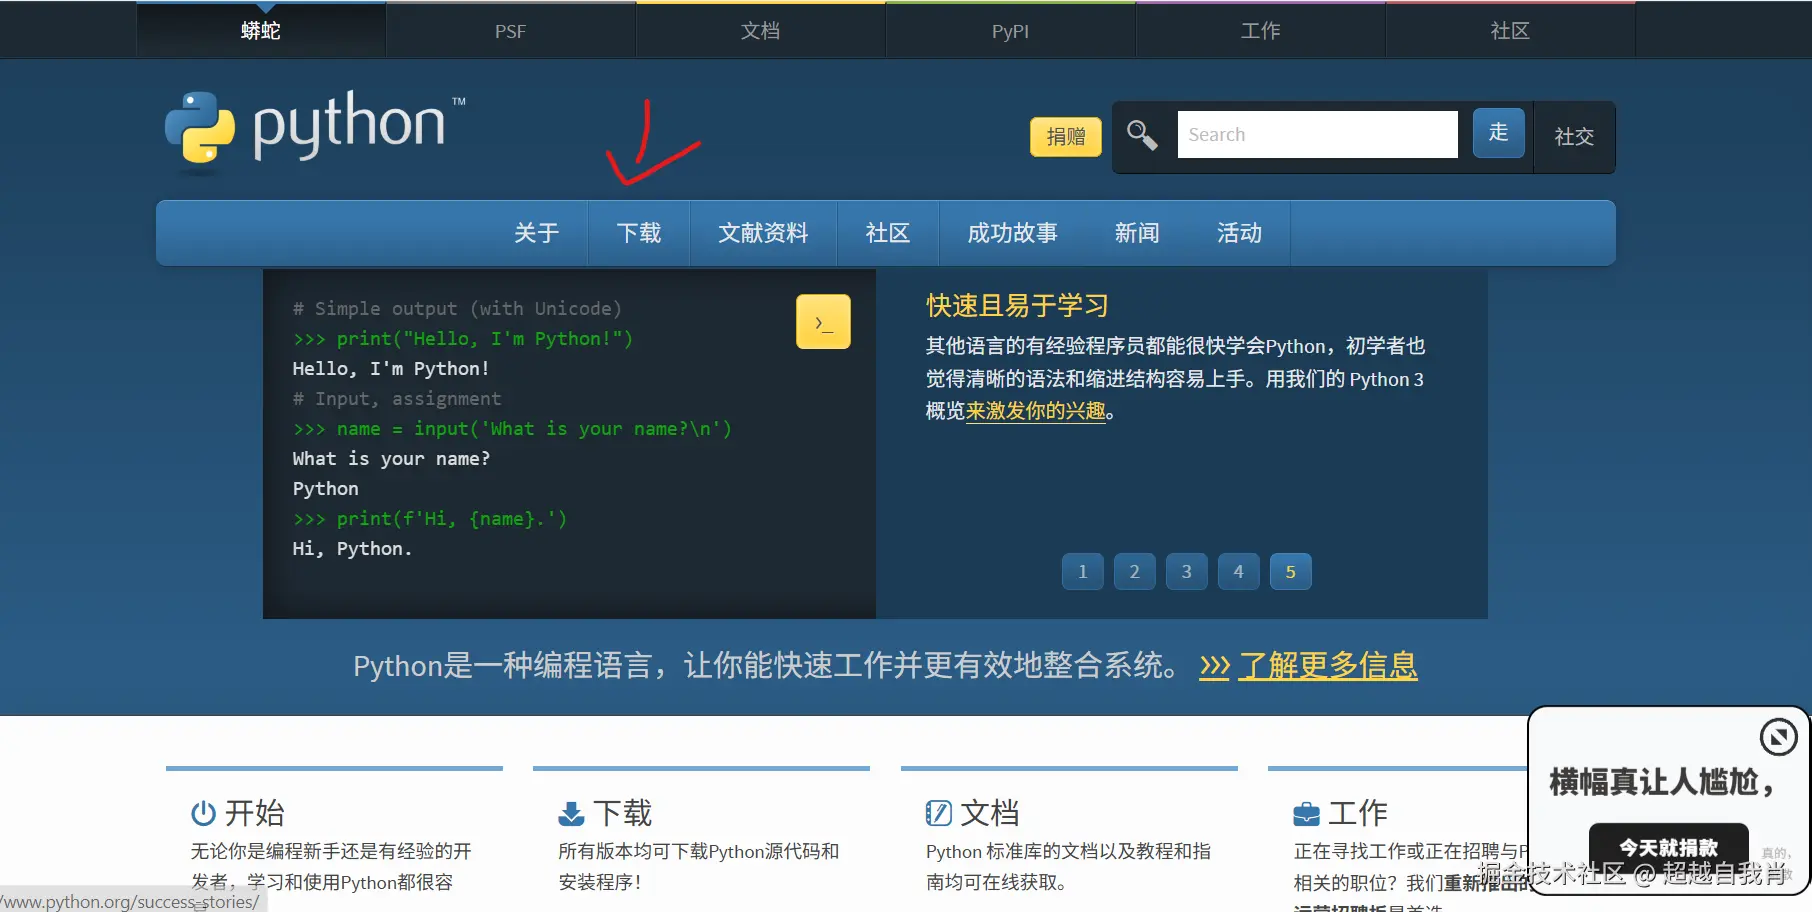Open the 成功故事 menu
The height and width of the screenshot is (912, 1812).
point(1013,233)
